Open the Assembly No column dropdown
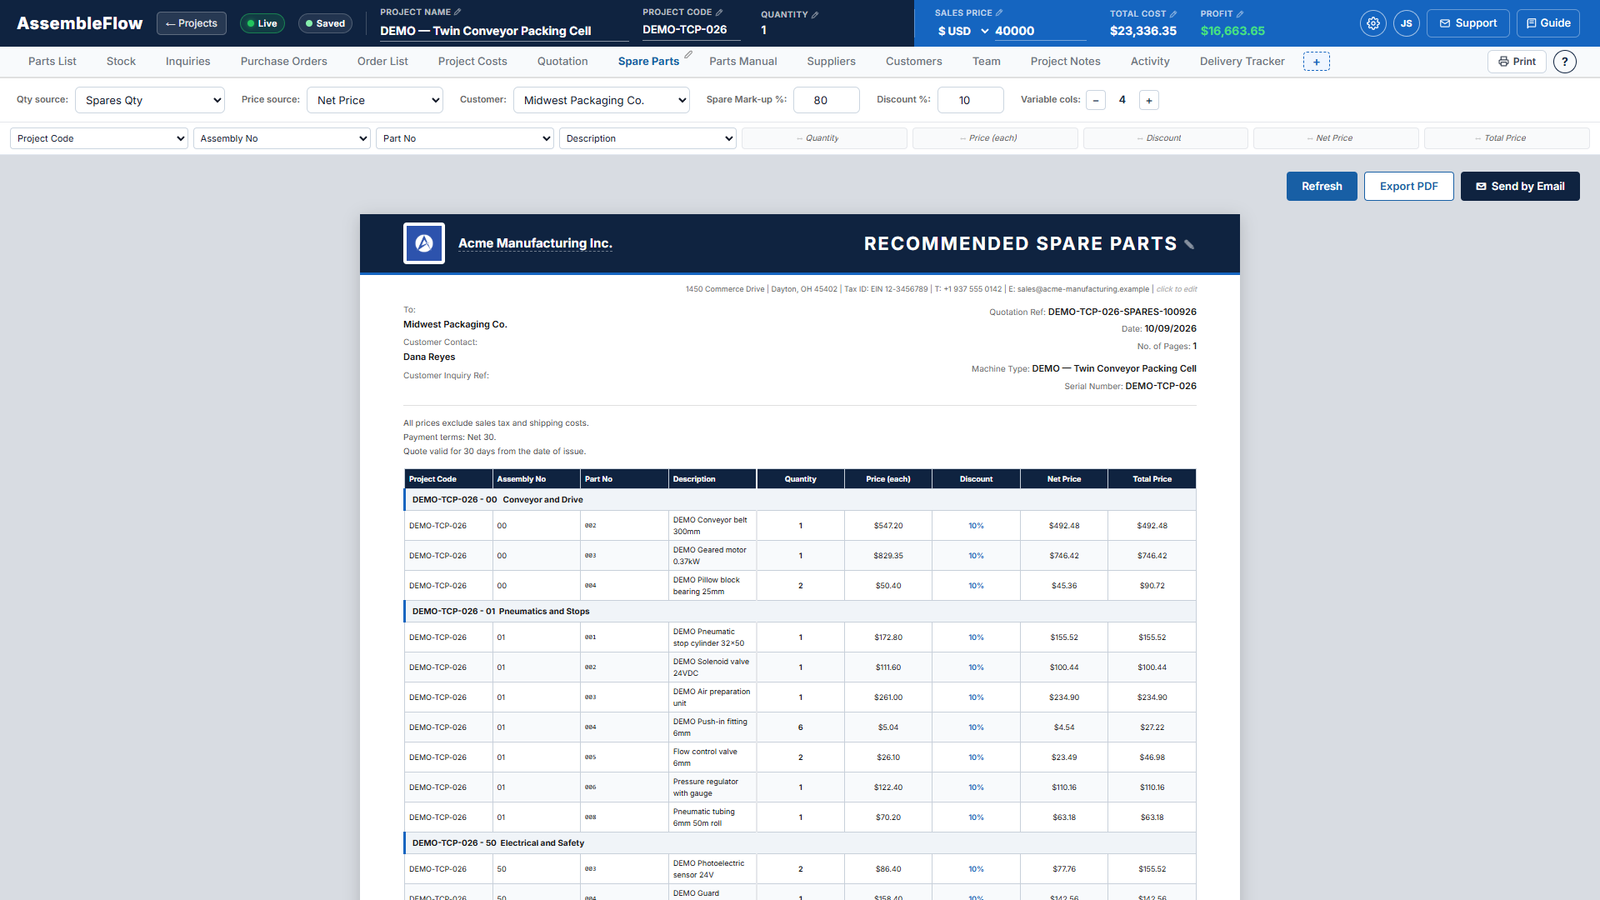 click(x=282, y=138)
